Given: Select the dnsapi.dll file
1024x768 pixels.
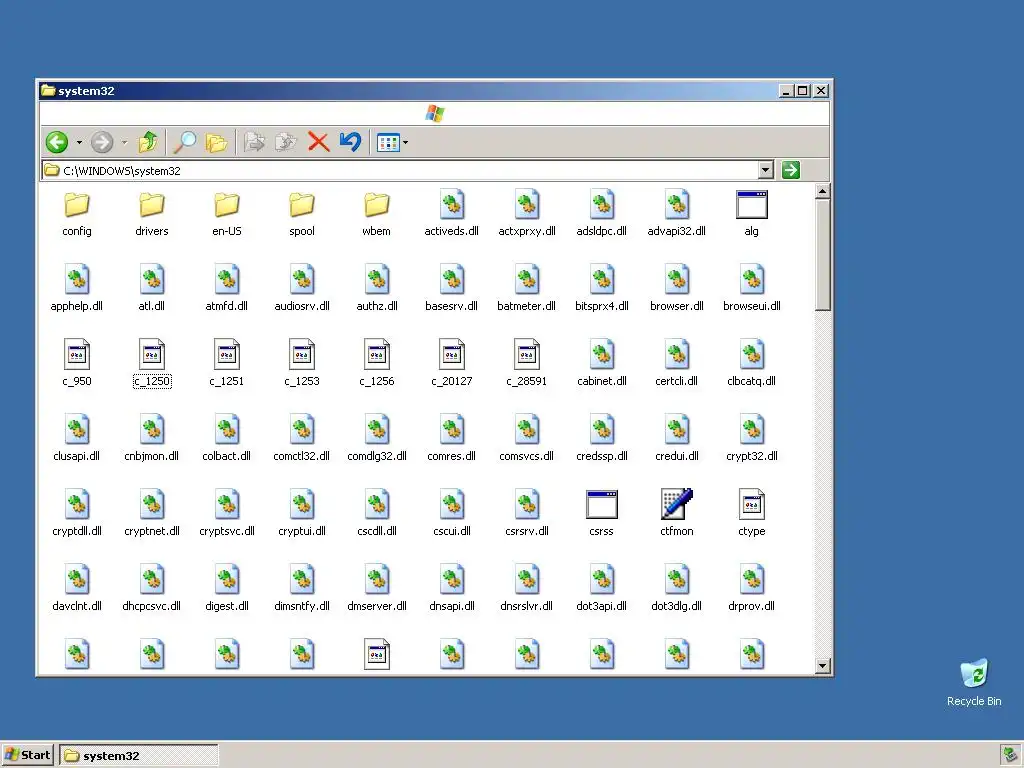Looking at the screenshot, I should (x=451, y=589).
